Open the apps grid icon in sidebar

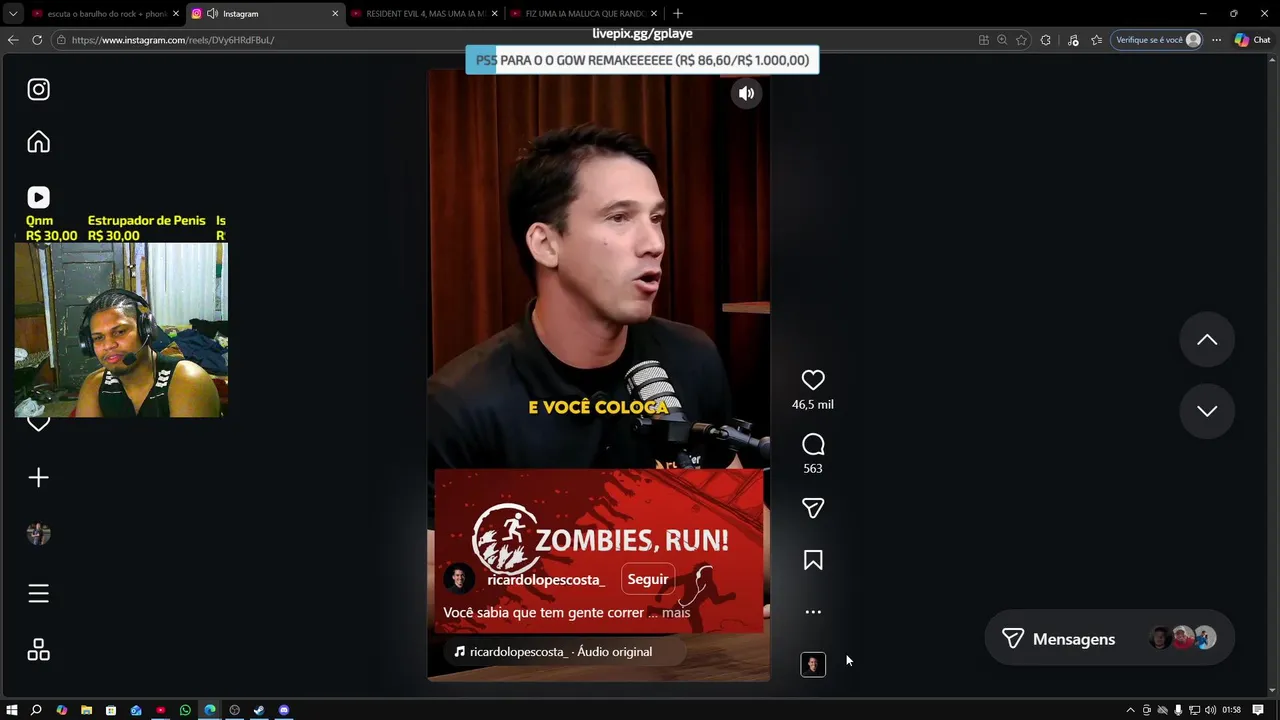click(x=38, y=650)
